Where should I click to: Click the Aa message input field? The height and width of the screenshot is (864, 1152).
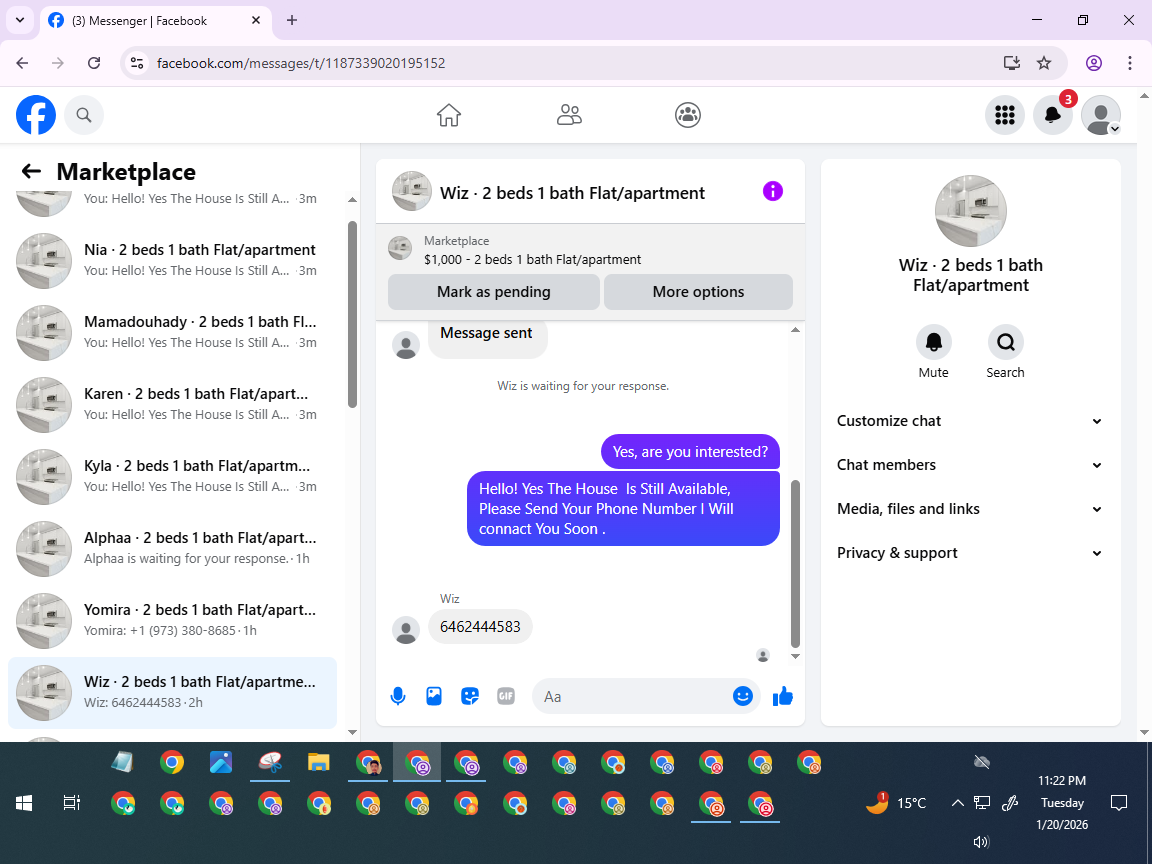point(636,696)
